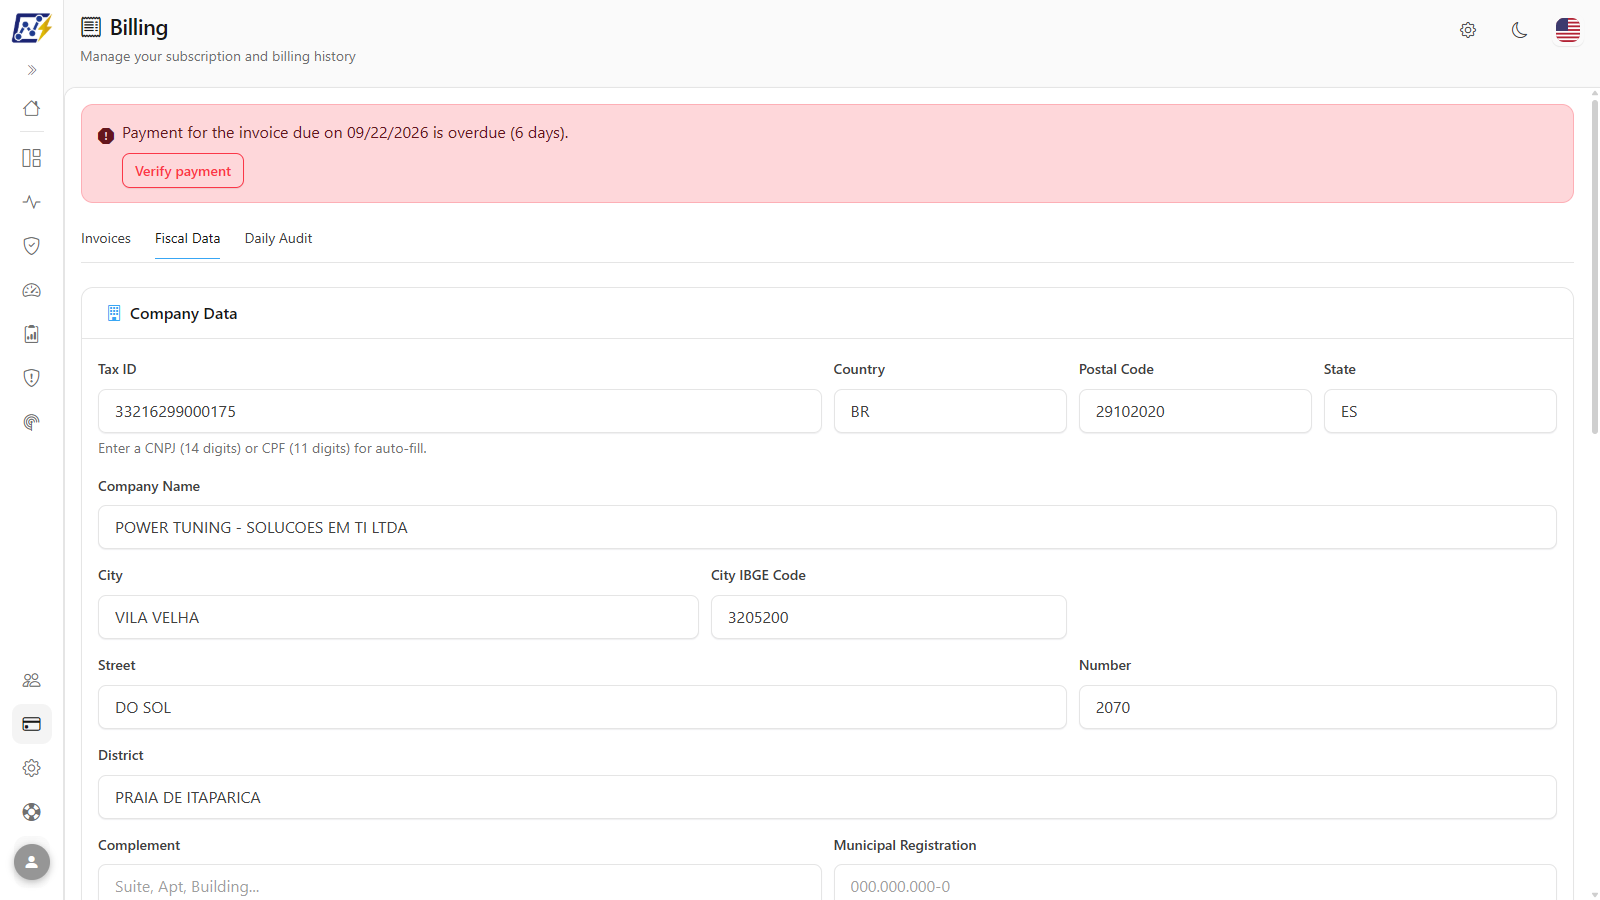Focus the Country field showing BR

click(950, 411)
